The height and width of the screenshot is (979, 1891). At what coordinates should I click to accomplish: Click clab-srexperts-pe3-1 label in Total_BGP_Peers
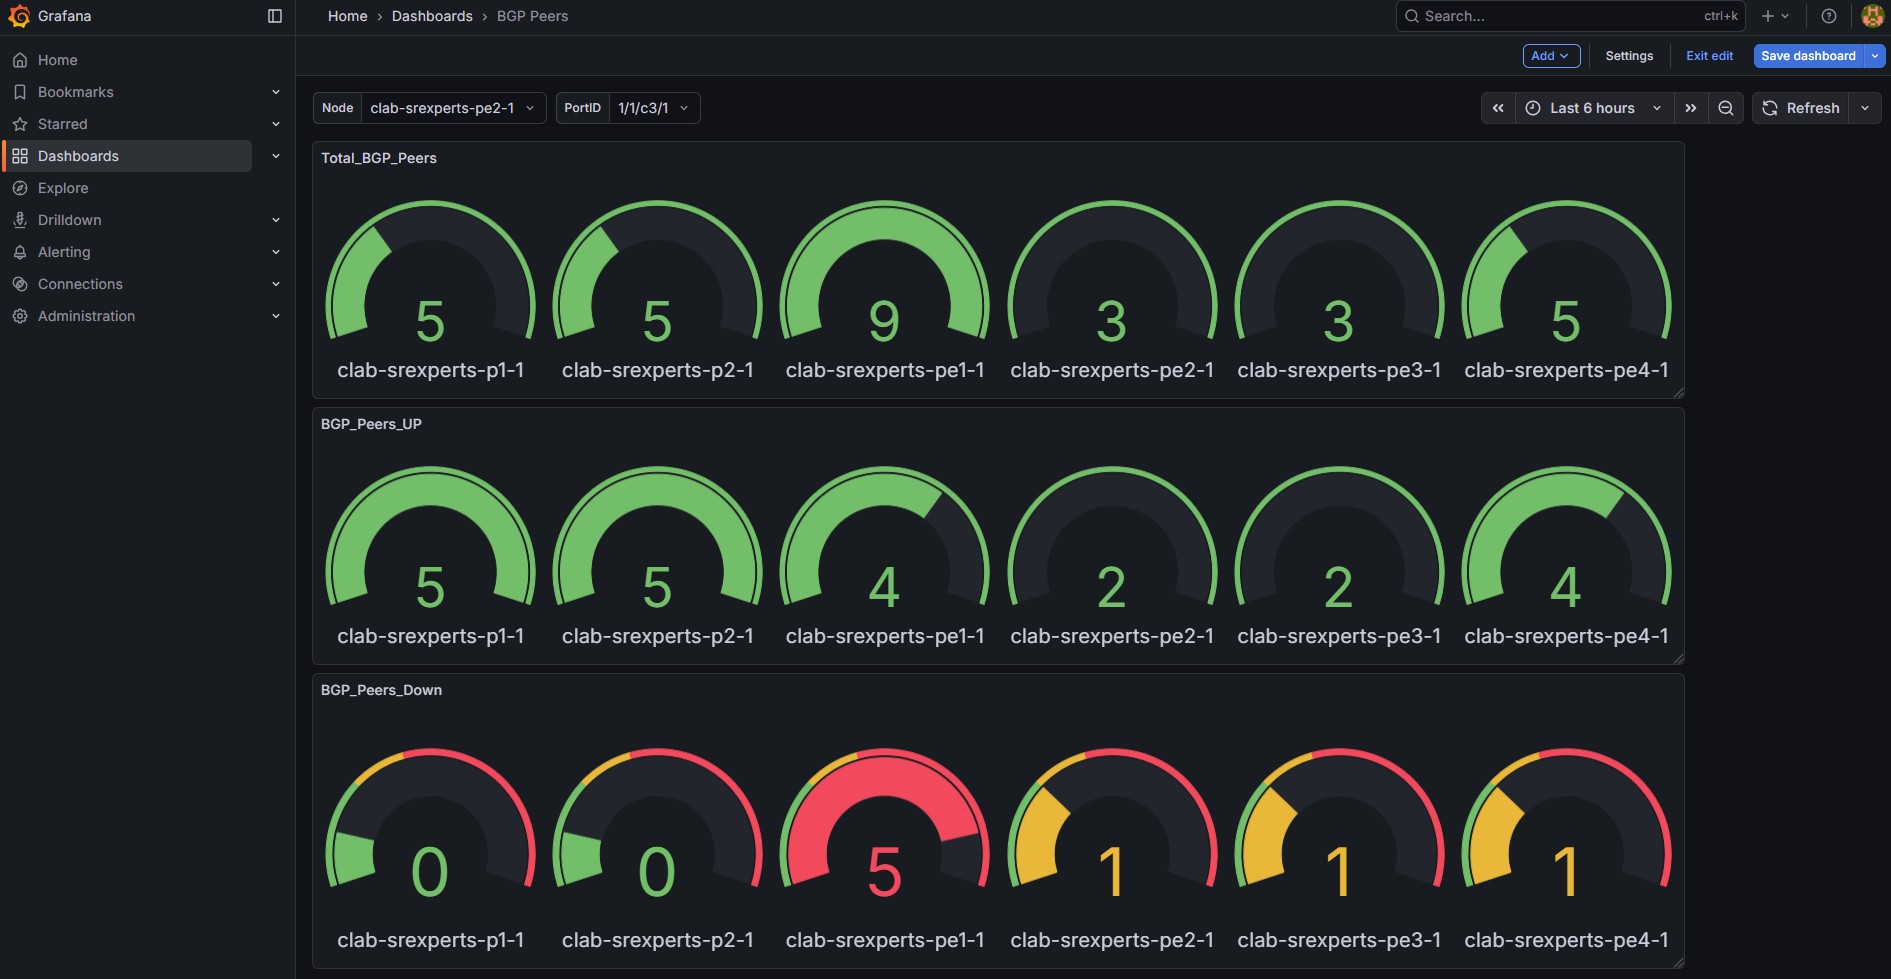point(1339,370)
